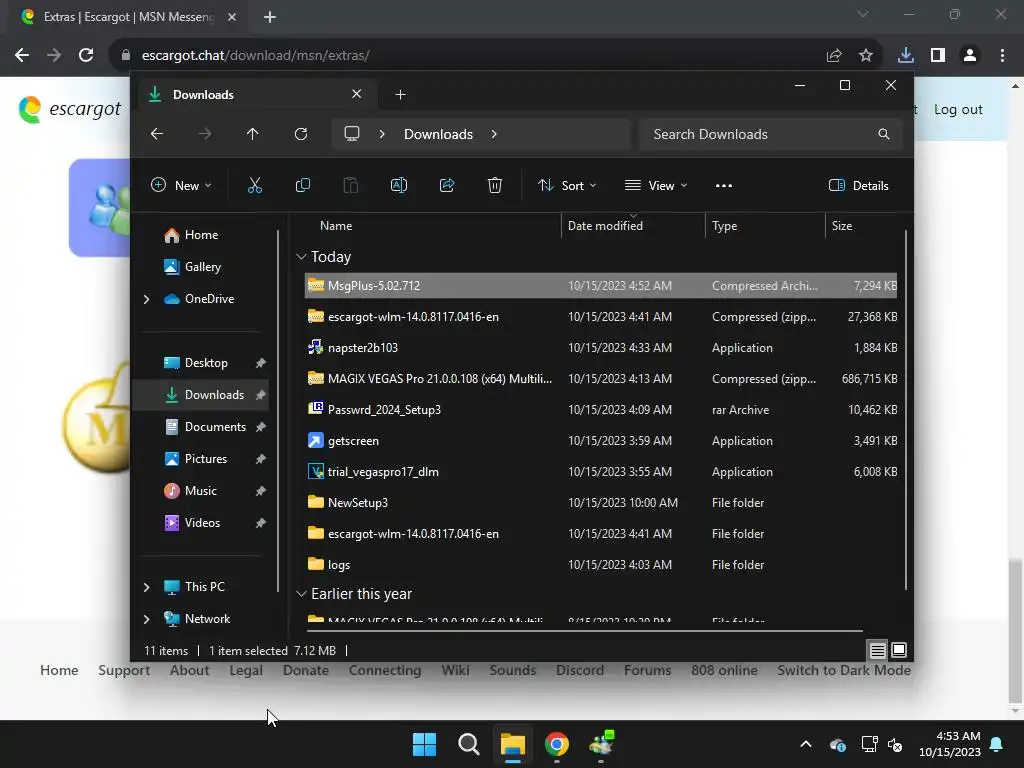Open taskbar Search icon

(468, 744)
